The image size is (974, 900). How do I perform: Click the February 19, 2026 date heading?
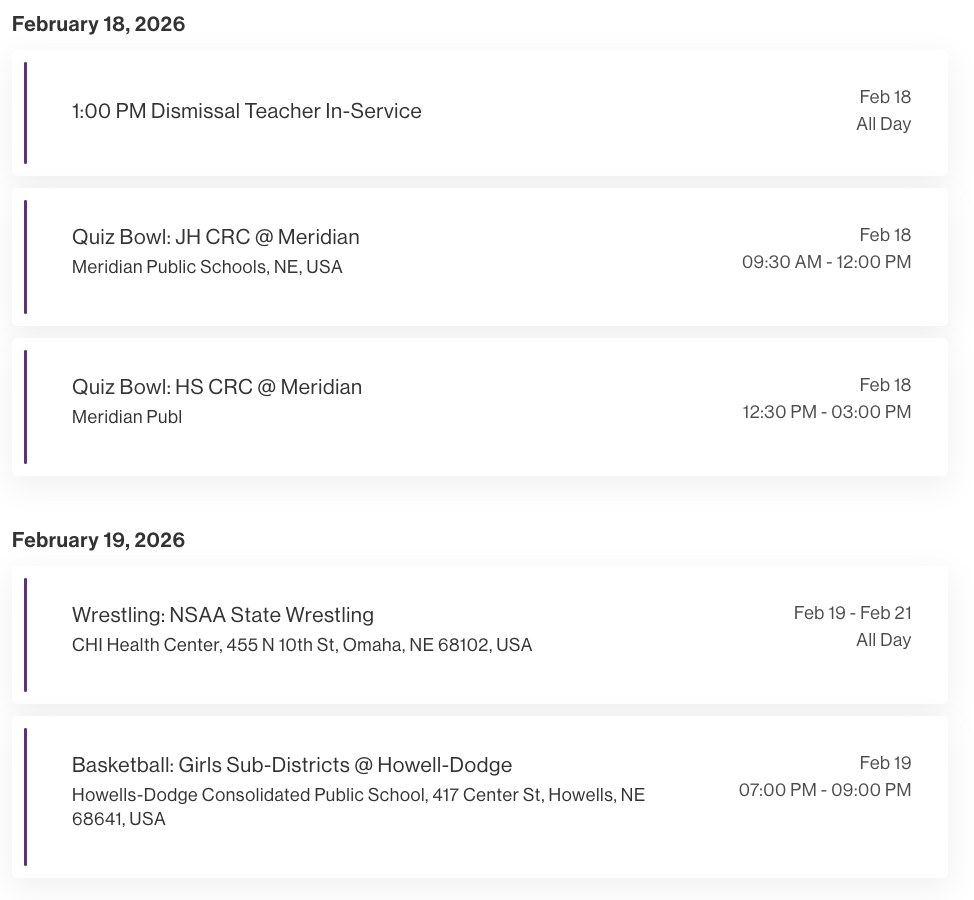(x=98, y=540)
